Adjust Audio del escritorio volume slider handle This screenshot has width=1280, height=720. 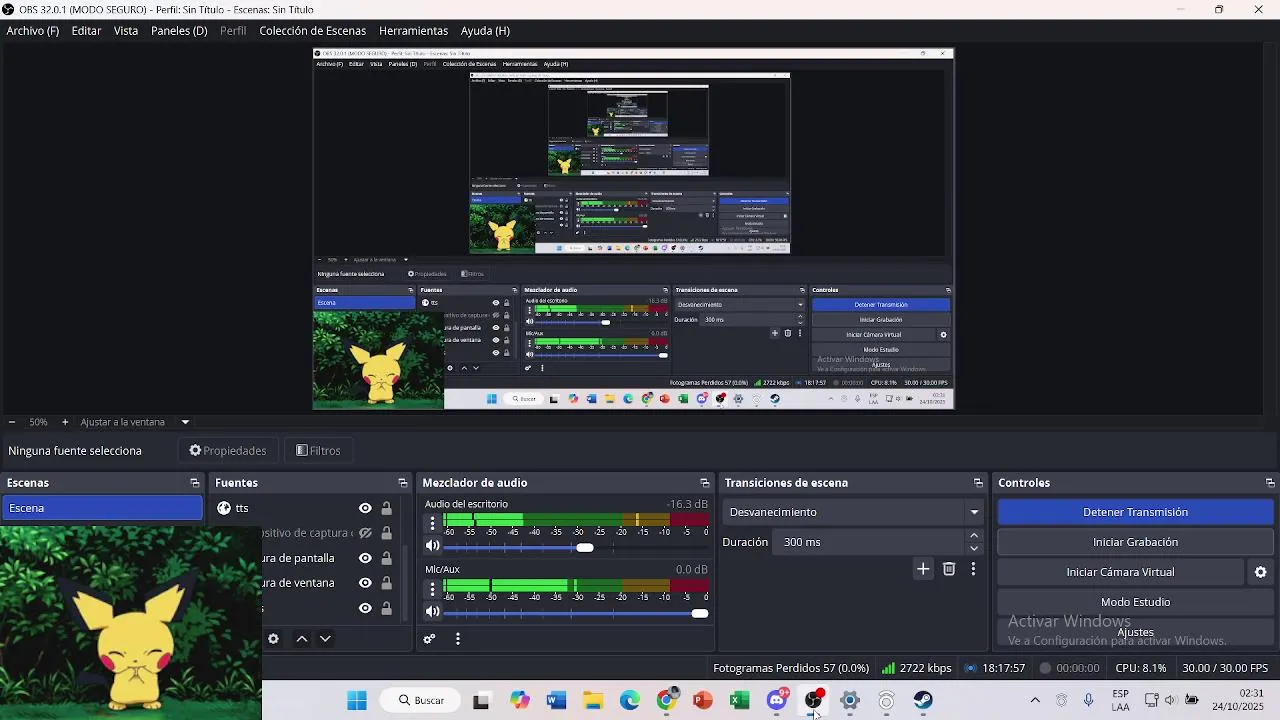coord(585,546)
